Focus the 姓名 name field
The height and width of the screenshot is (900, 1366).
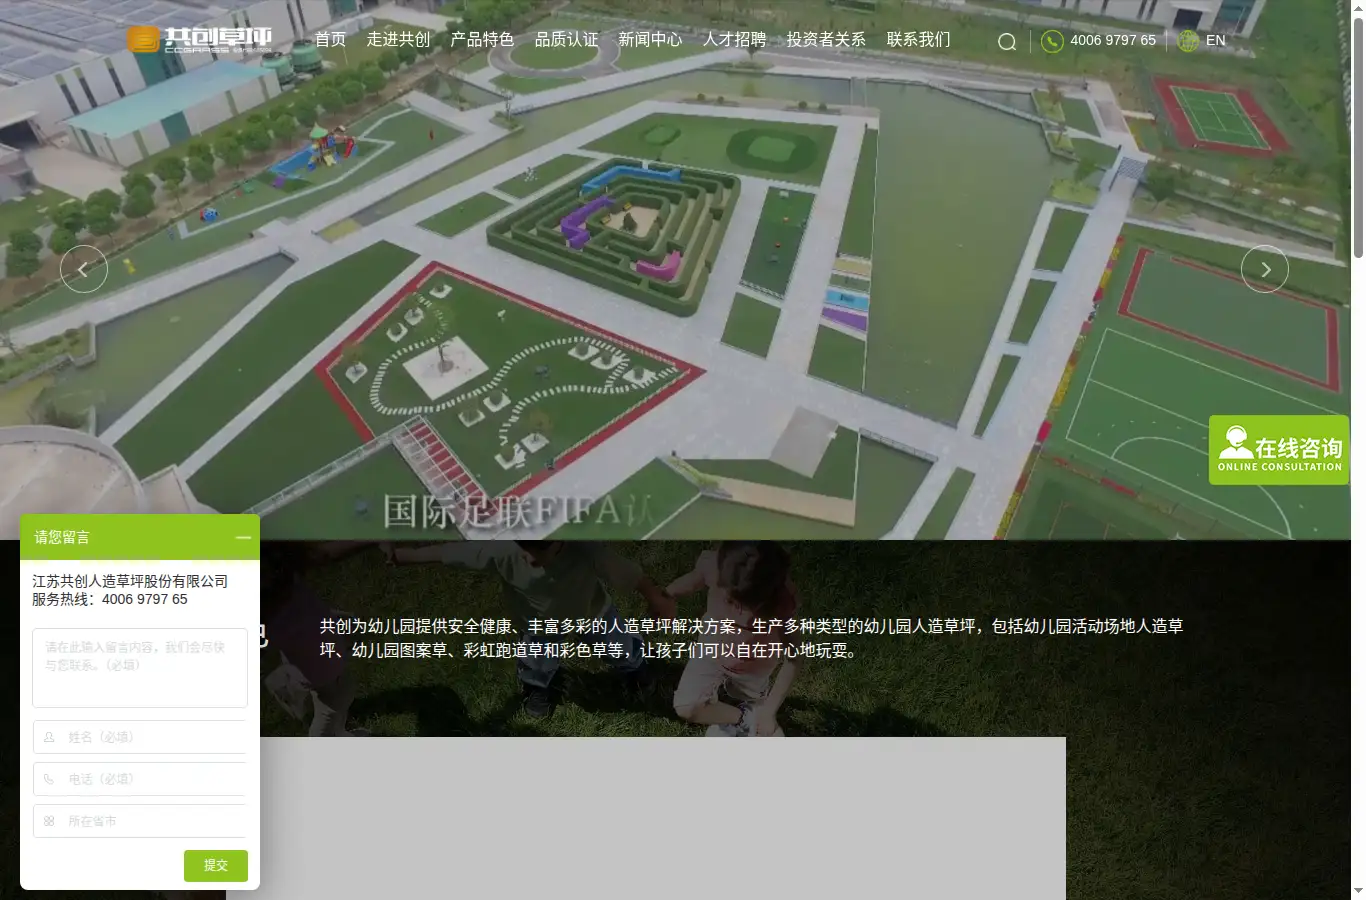(140, 737)
